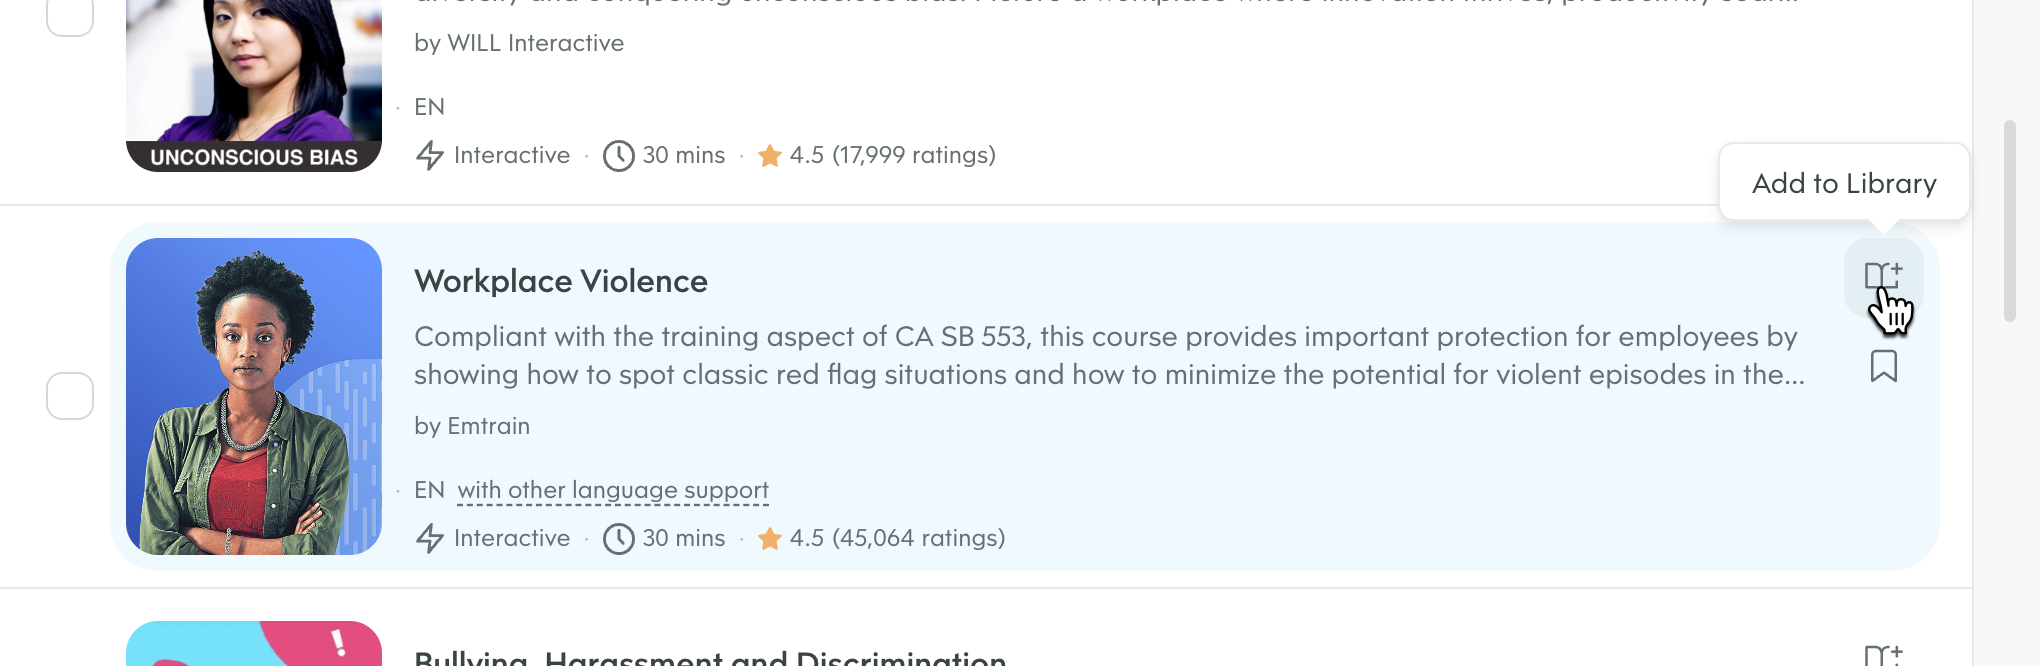Click the star rating icon for Workplace Violence
This screenshot has width=2040, height=666.
point(770,539)
